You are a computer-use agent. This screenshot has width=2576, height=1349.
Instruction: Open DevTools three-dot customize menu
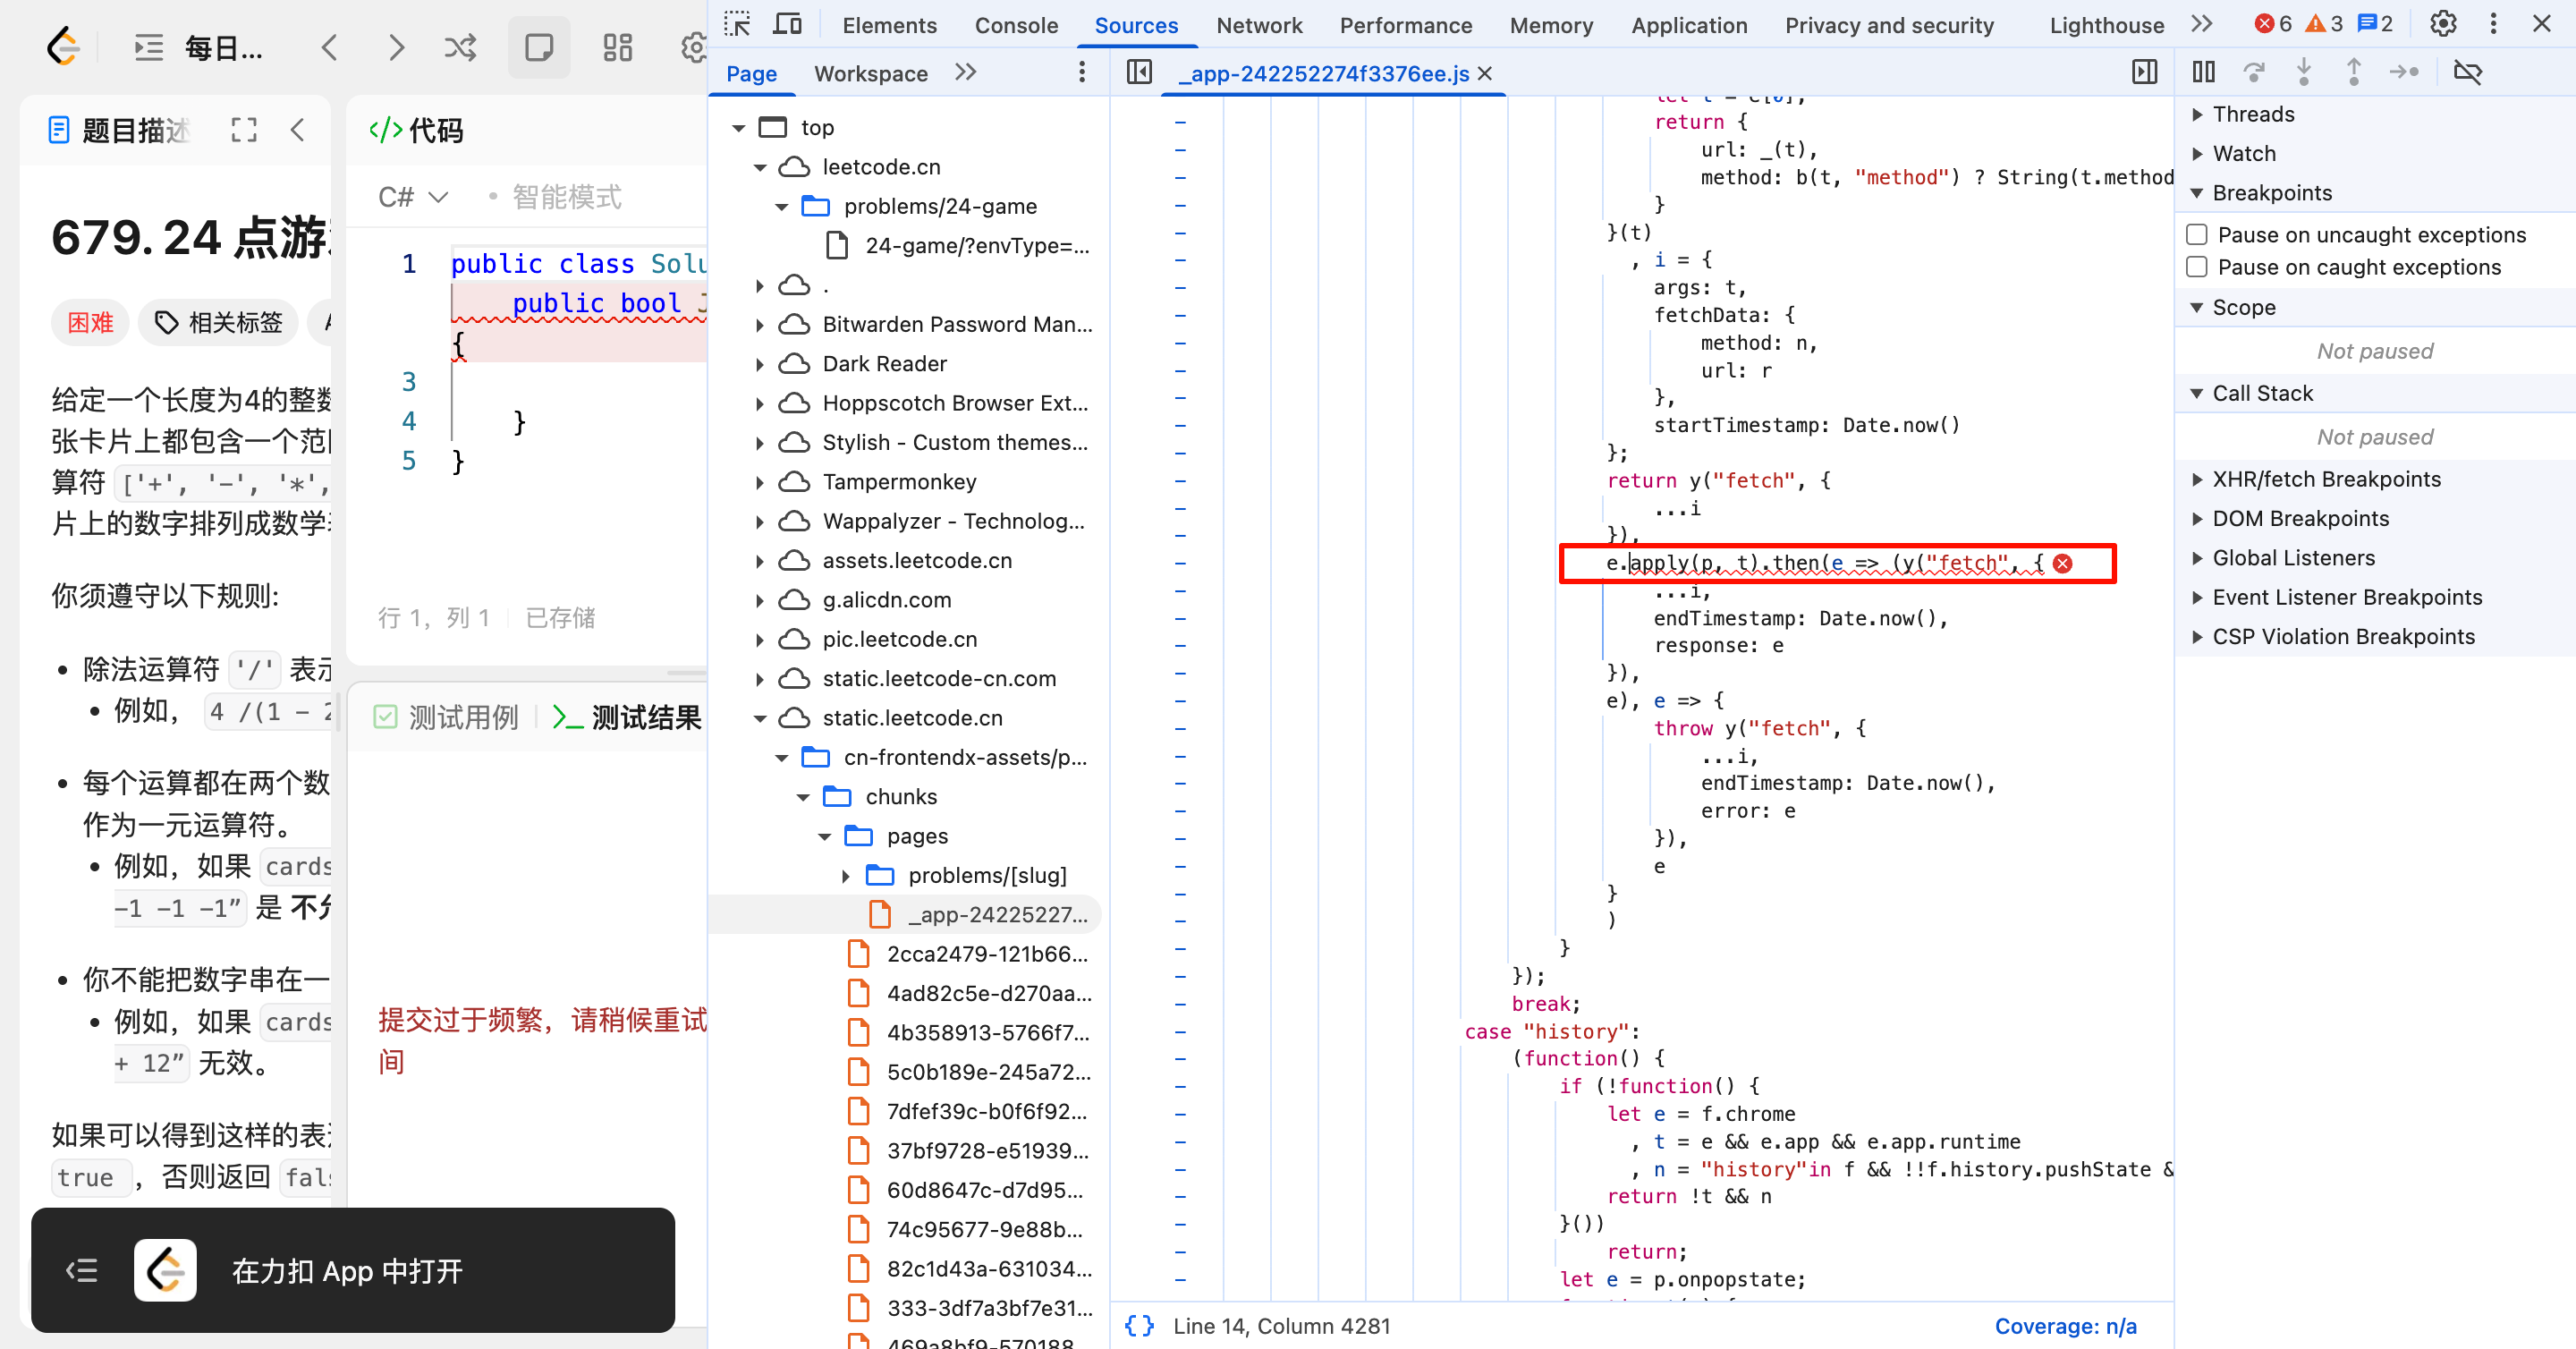click(x=2494, y=24)
